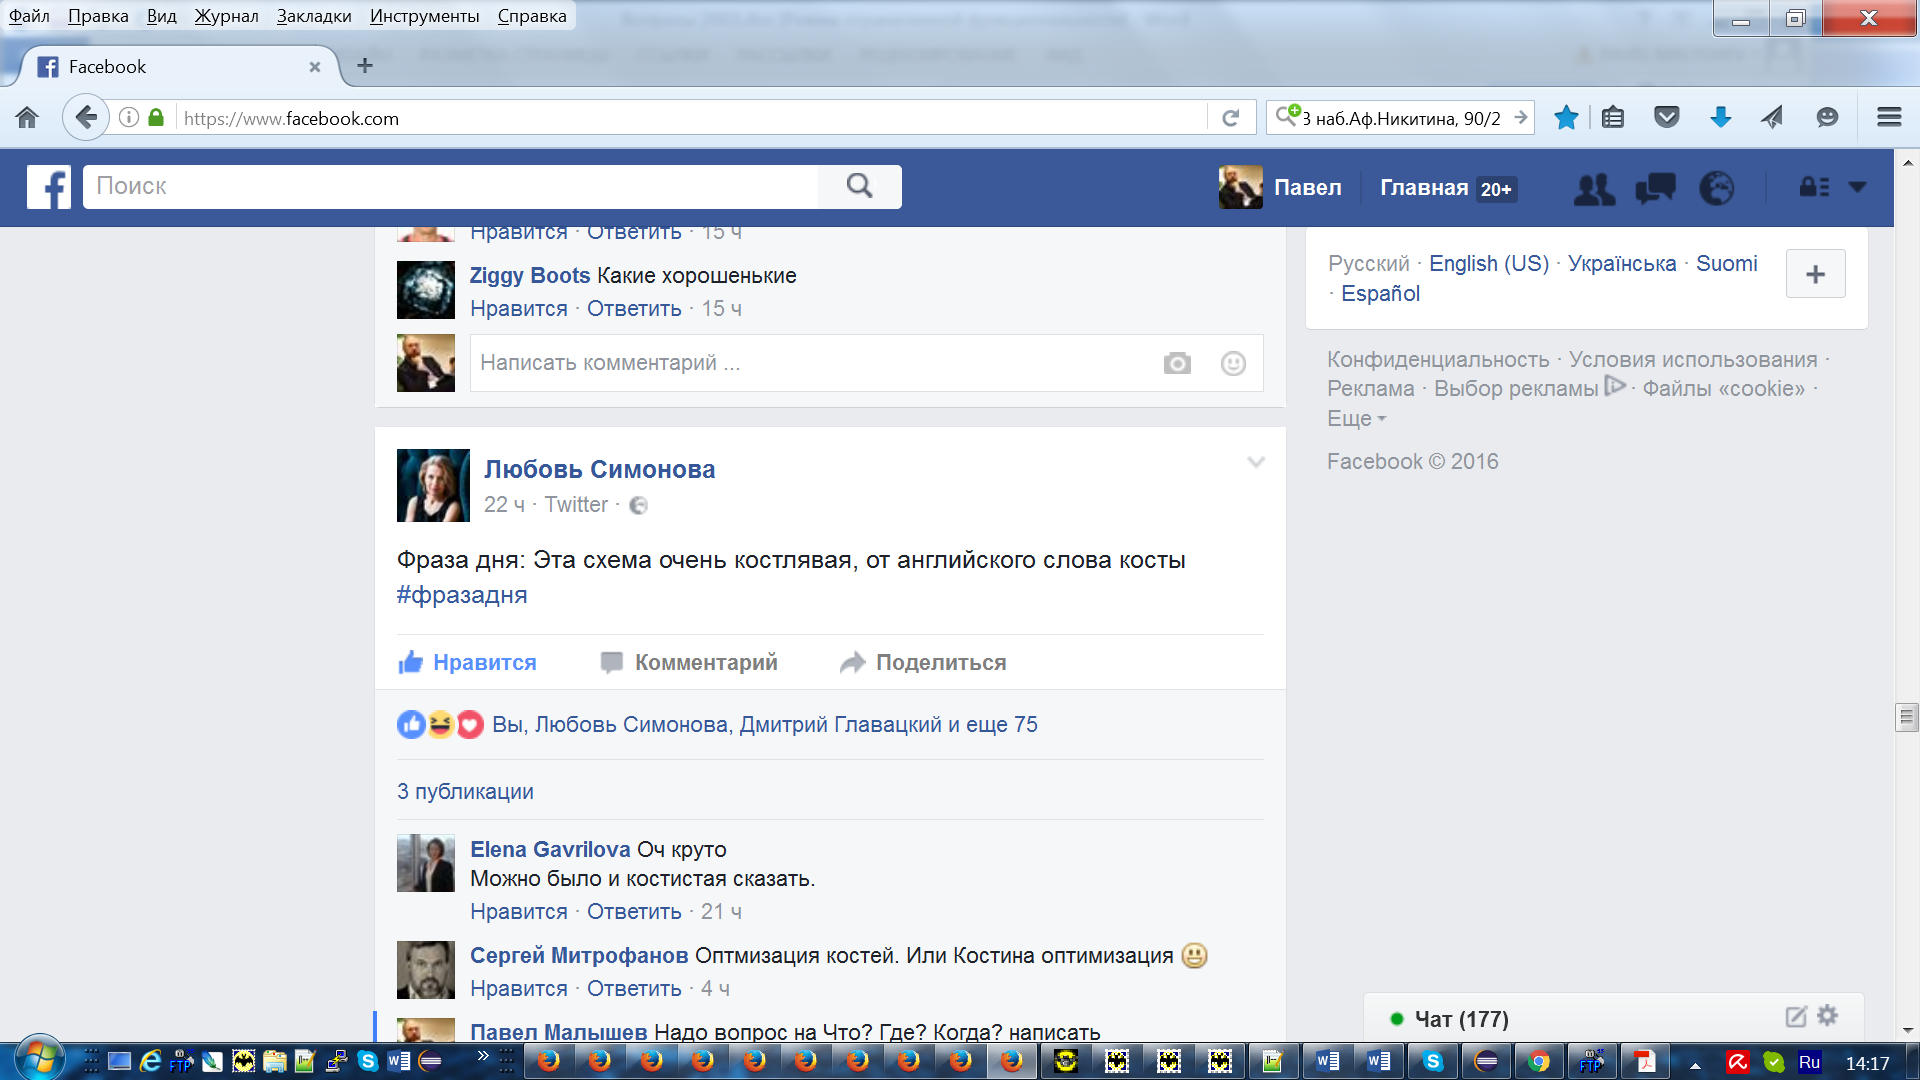Open the #фразадня hashtag link

click(x=462, y=595)
